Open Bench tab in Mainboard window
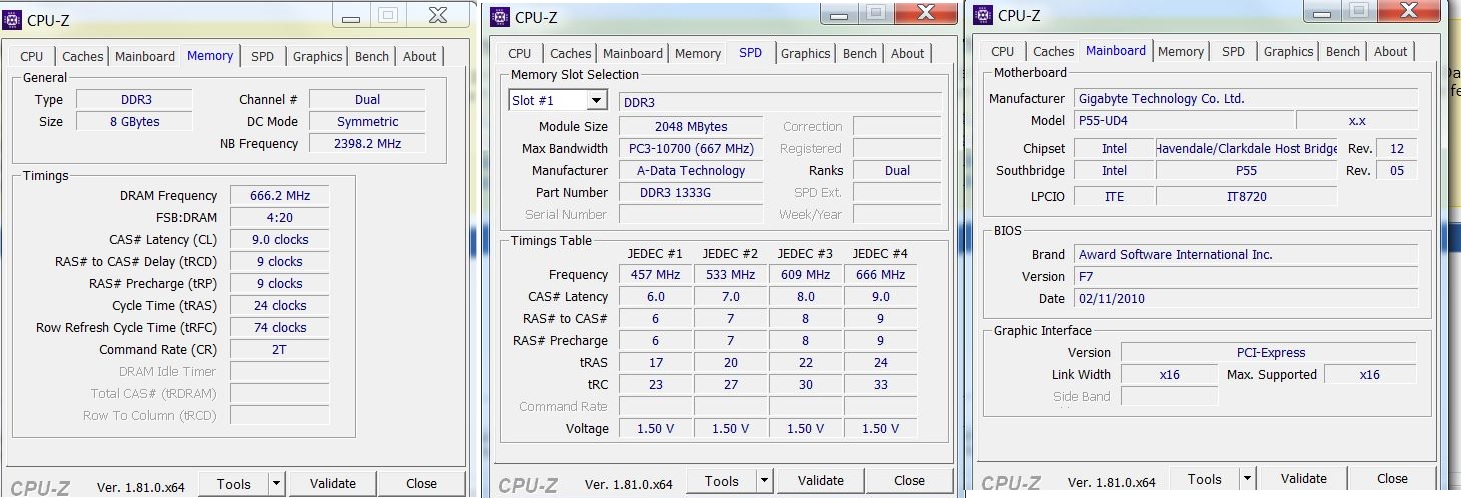The width and height of the screenshot is (1461, 498). [x=1343, y=52]
